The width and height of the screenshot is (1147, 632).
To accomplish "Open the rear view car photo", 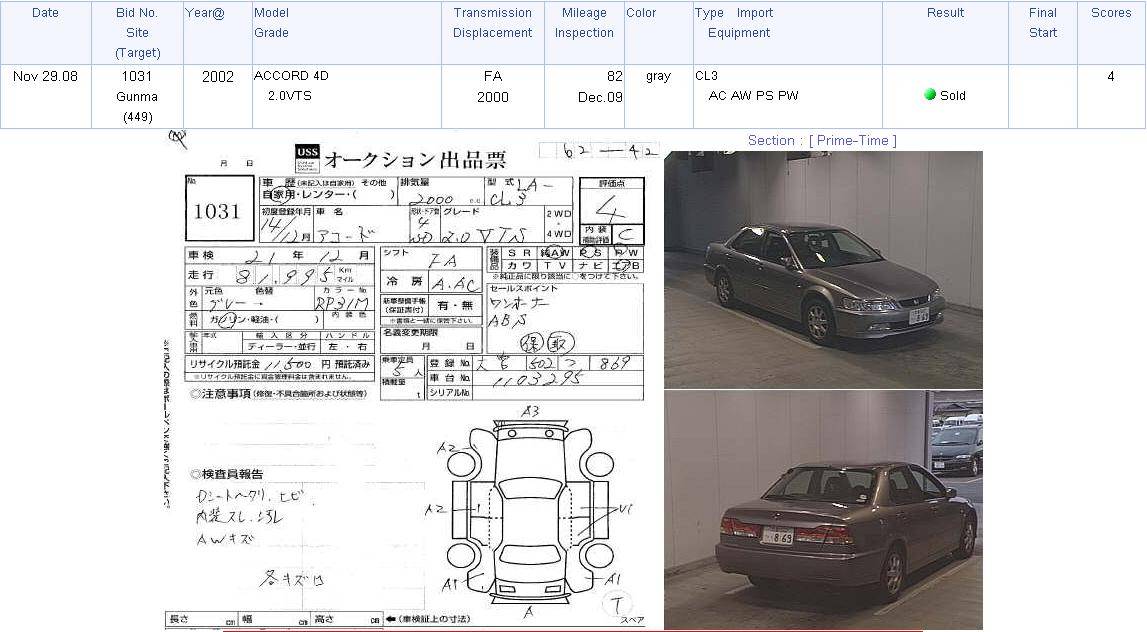I will click(x=823, y=510).
